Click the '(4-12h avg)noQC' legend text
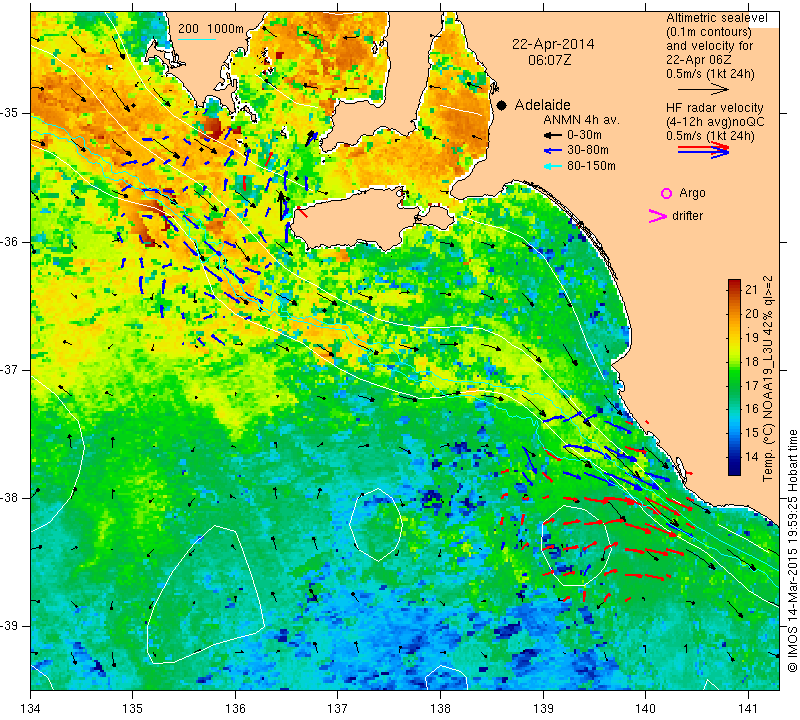 [x=715, y=122]
